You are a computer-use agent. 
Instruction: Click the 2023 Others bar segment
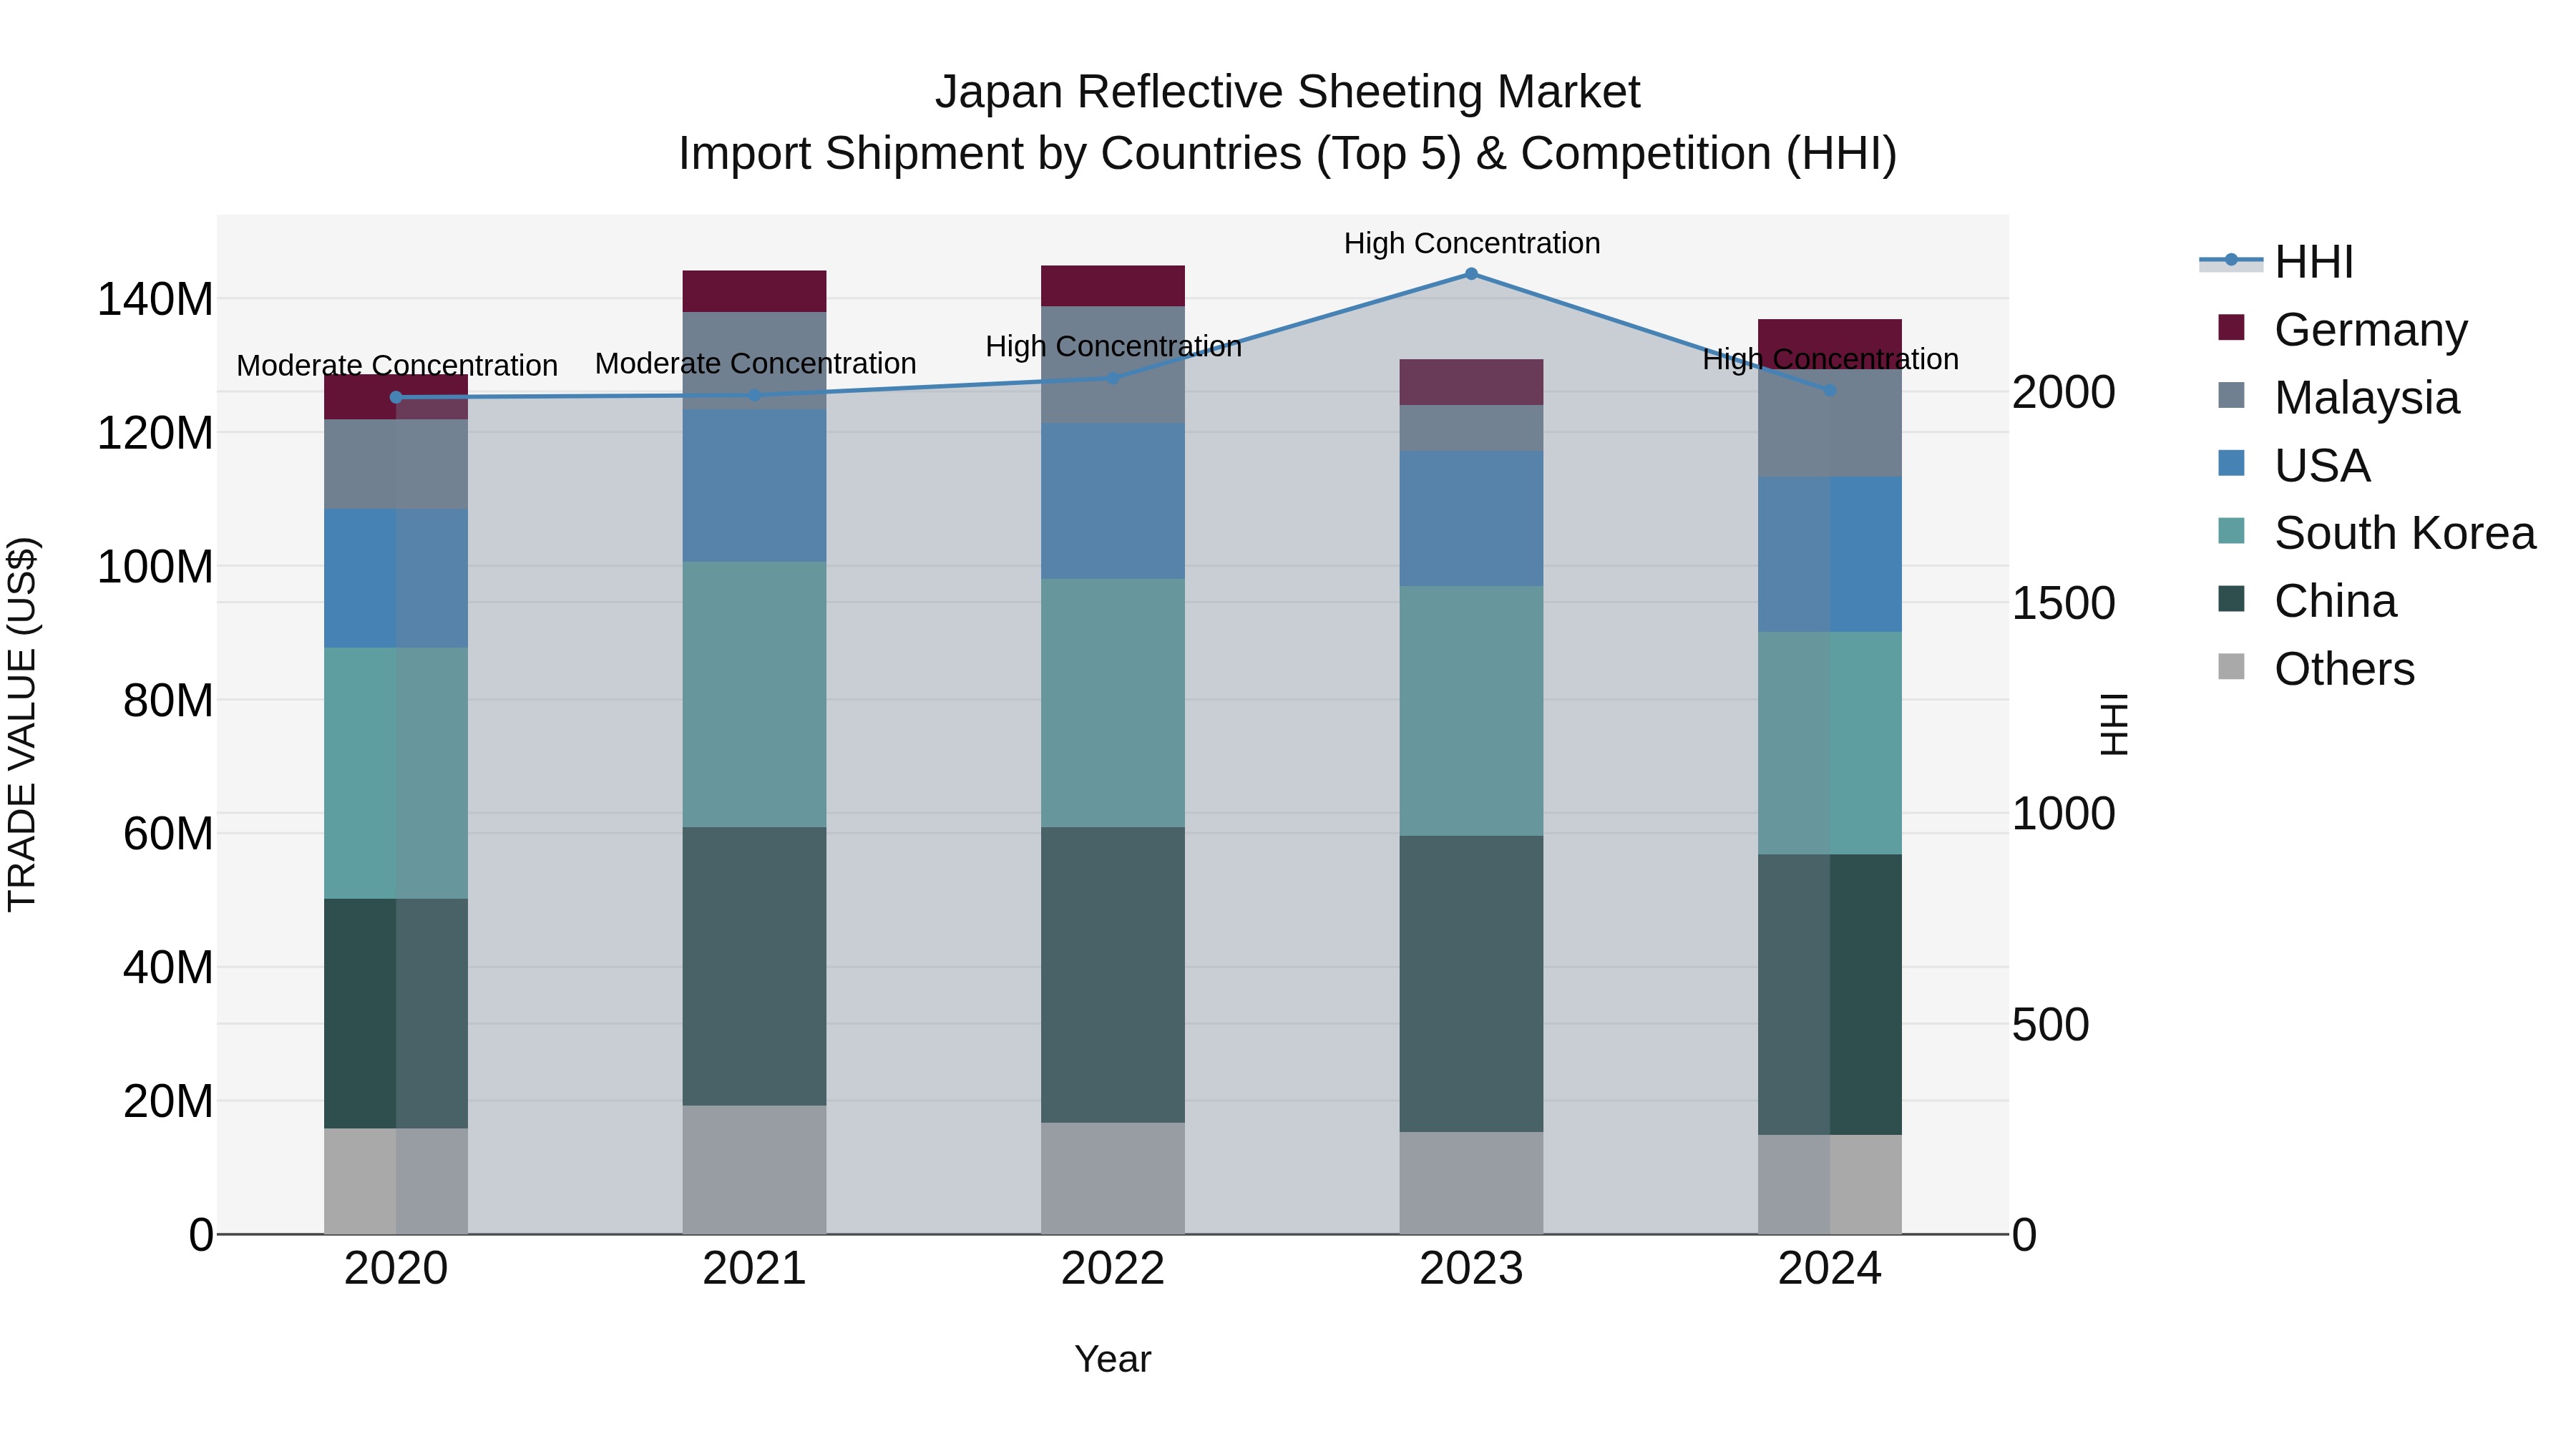(x=1471, y=1183)
